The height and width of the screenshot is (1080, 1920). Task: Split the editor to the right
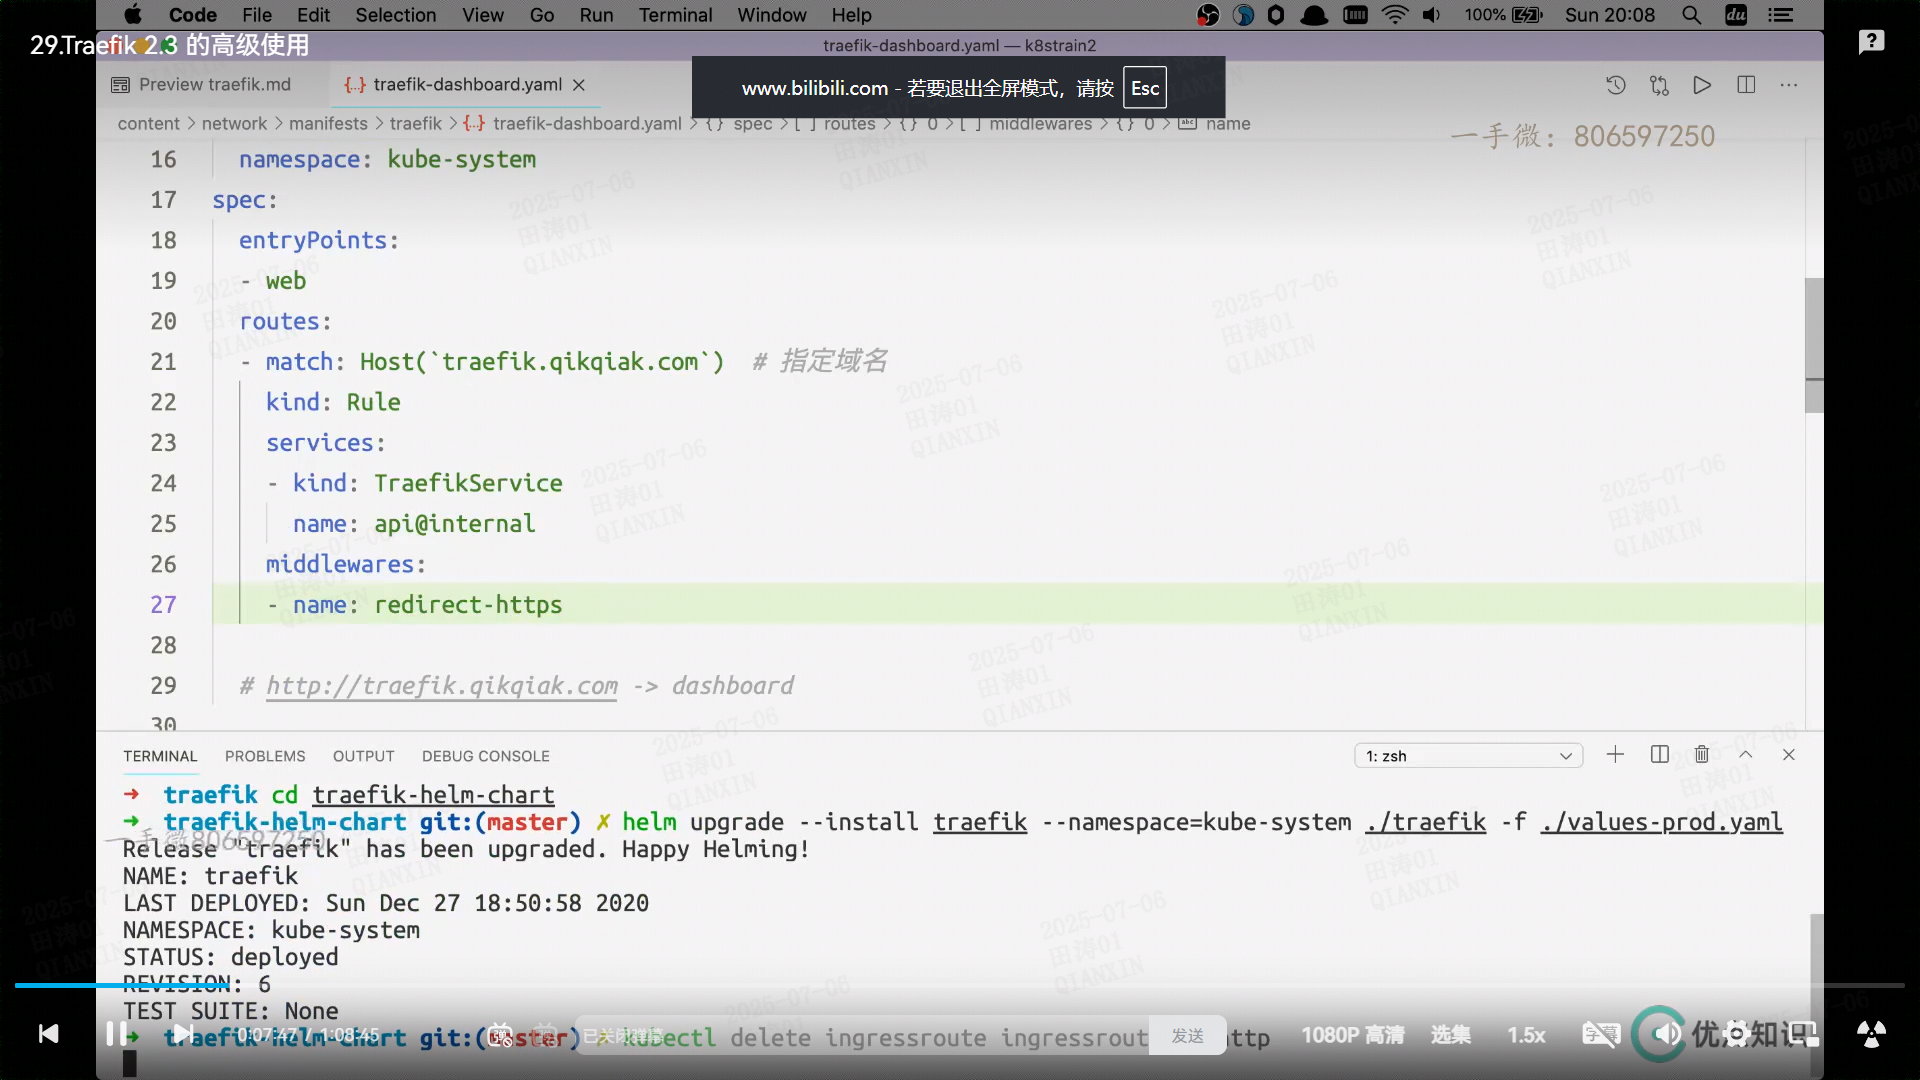click(1746, 85)
